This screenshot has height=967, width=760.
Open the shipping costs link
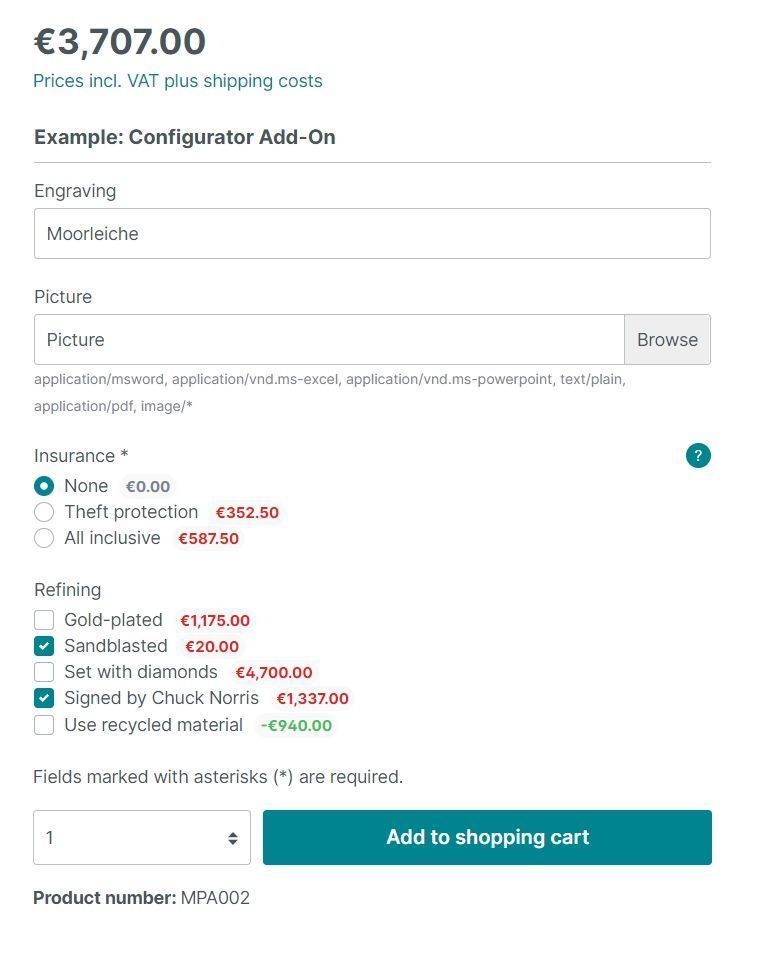(263, 81)
